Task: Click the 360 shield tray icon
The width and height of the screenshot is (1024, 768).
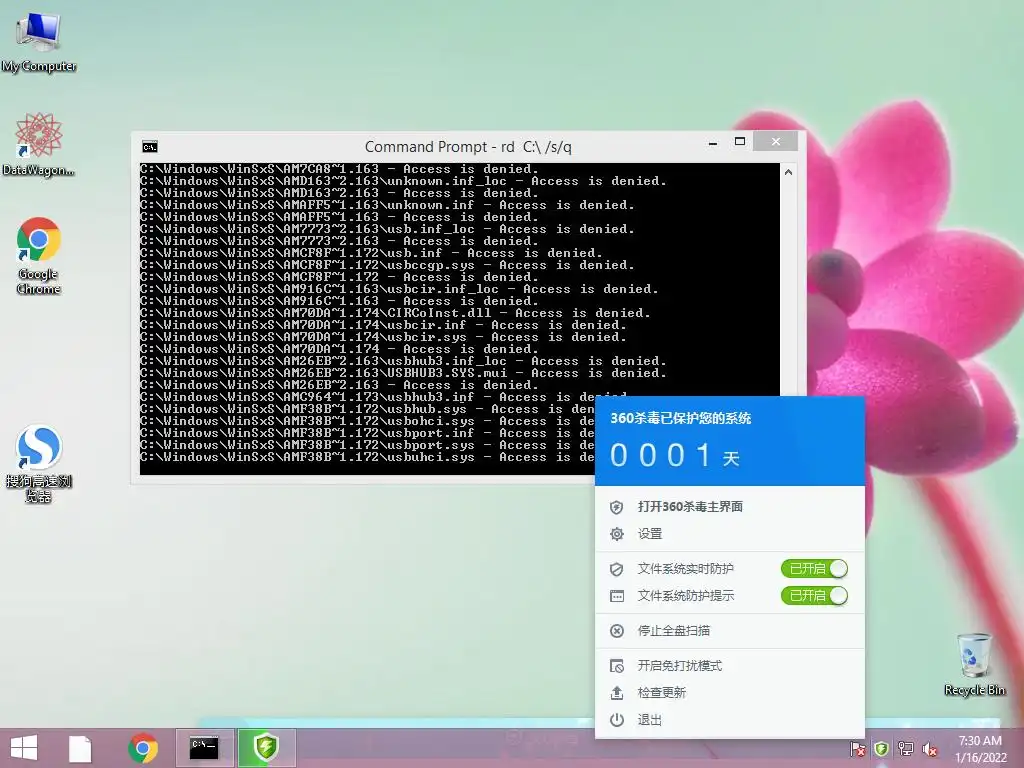Action: [881, 748]
